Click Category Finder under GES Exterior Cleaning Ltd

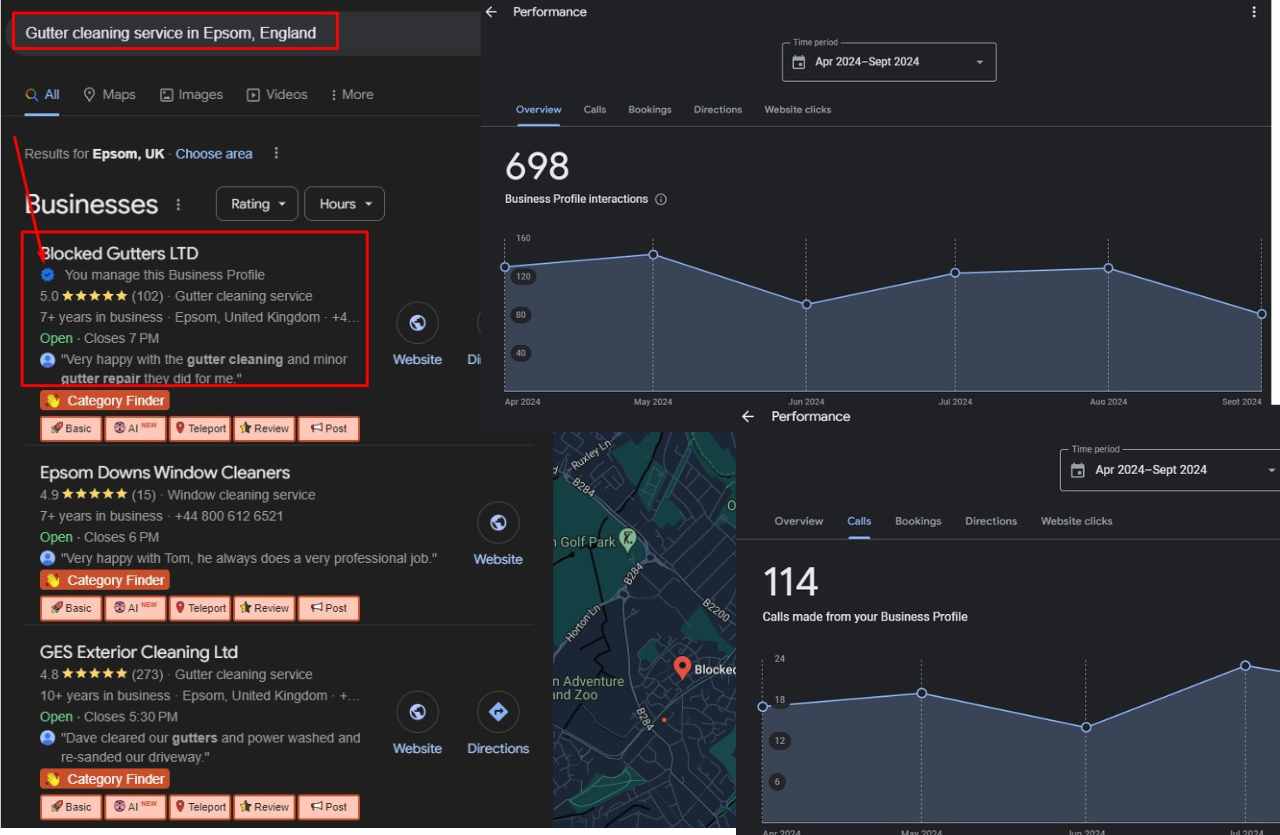[105, 779]
